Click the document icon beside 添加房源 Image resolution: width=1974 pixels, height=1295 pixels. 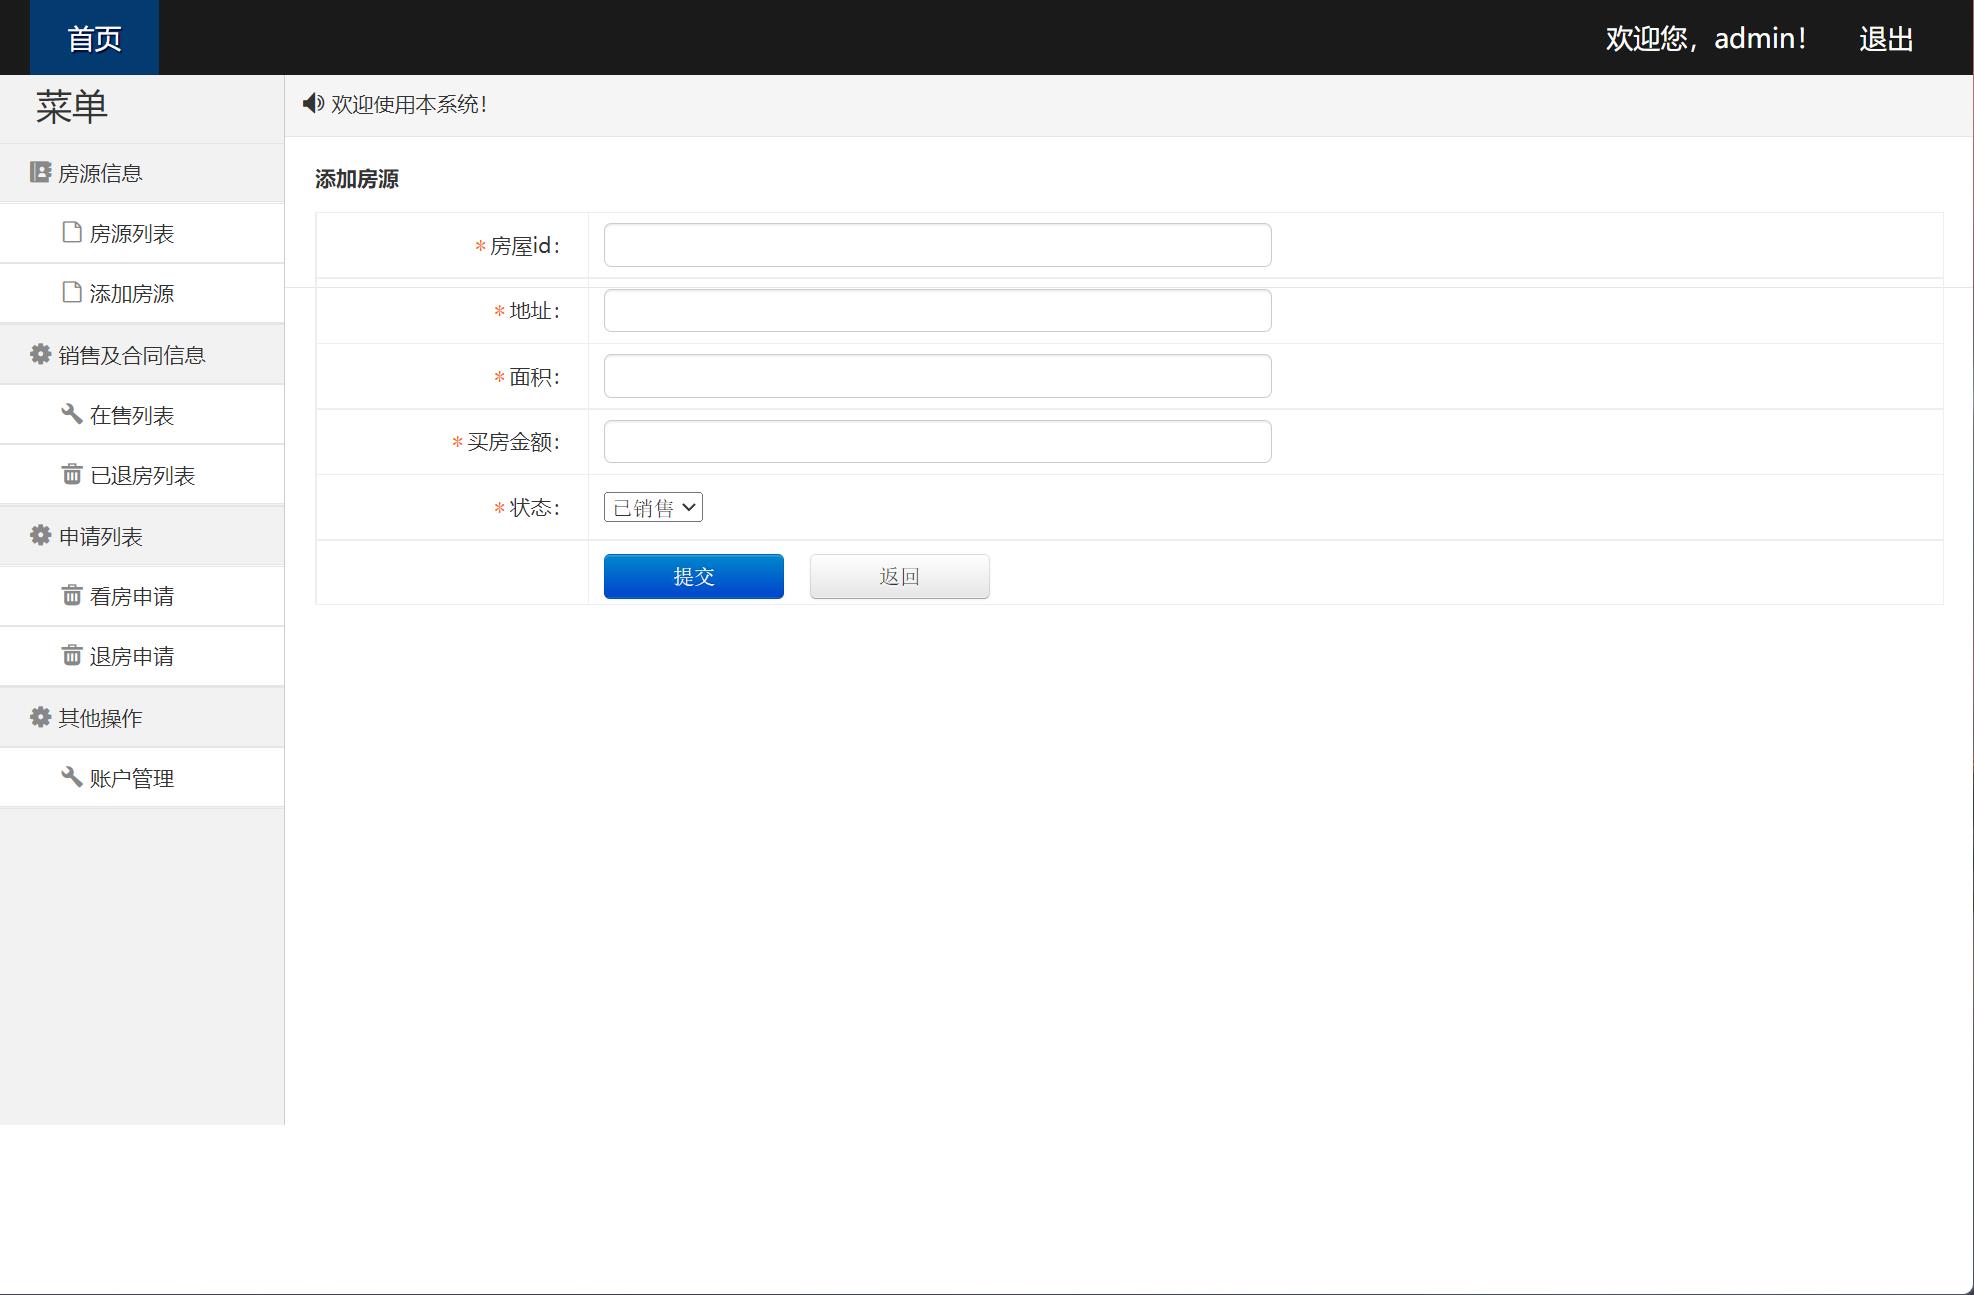click(72, 293)
